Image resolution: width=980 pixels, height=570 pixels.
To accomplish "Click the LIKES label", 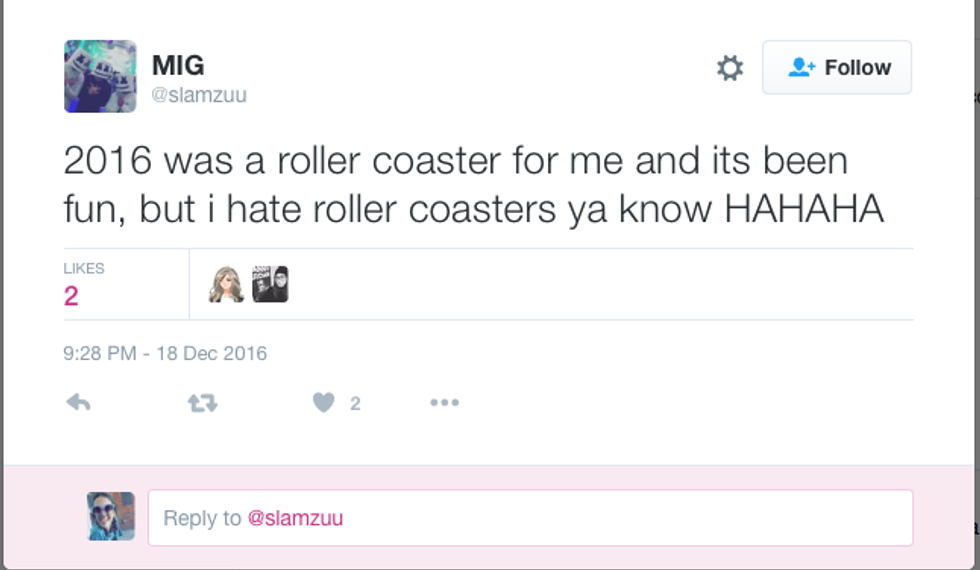I will coord(84,268).
